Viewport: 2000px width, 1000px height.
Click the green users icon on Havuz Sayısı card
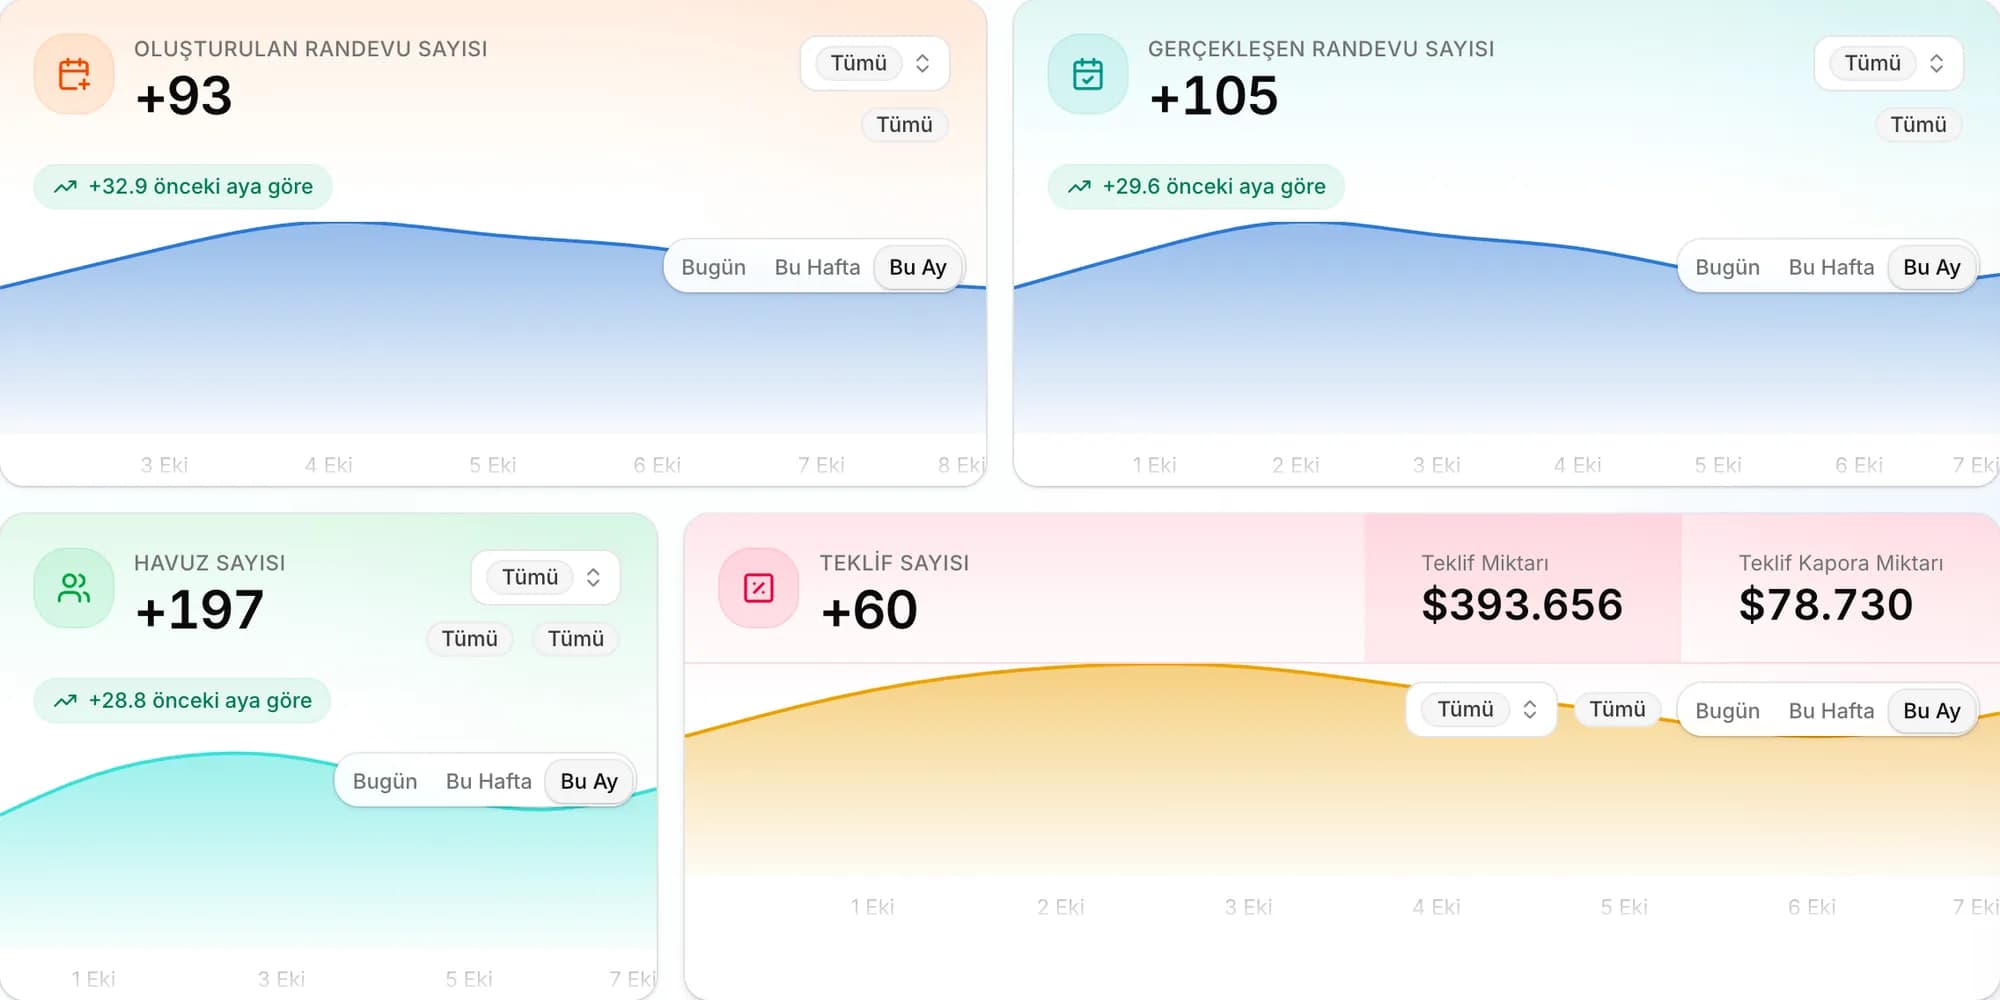point(74,588)
